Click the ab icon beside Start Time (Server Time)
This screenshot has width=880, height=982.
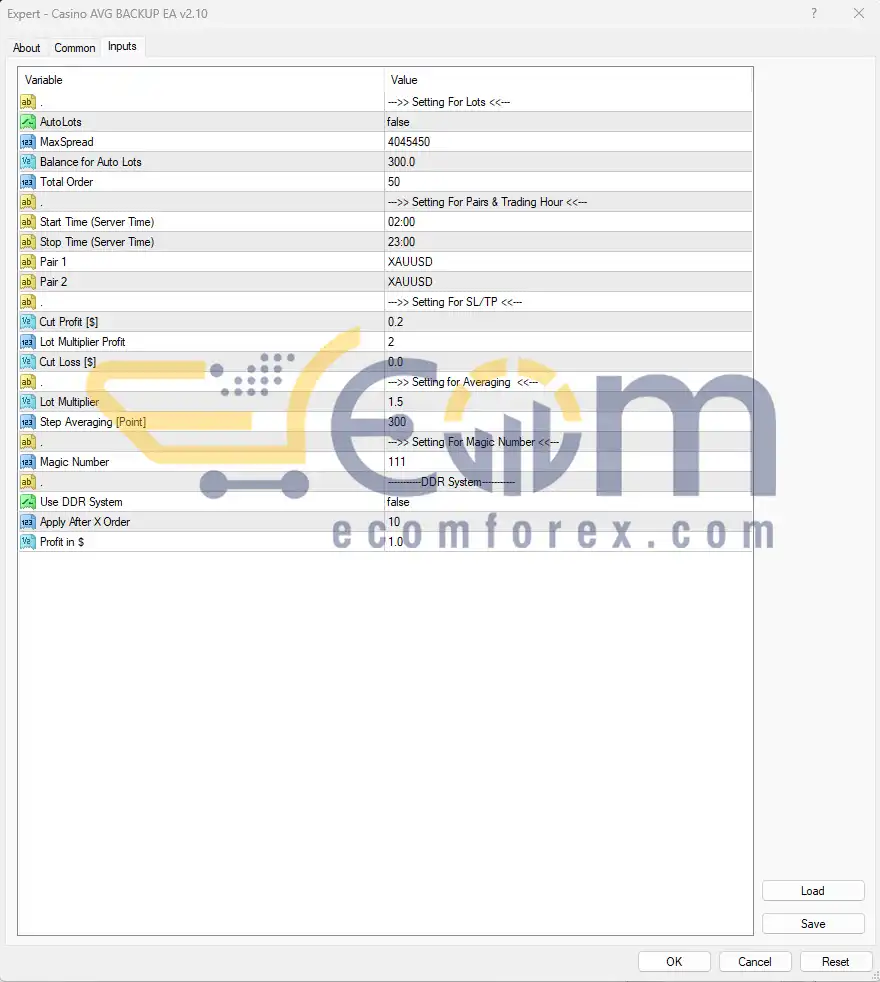(27, 221)
